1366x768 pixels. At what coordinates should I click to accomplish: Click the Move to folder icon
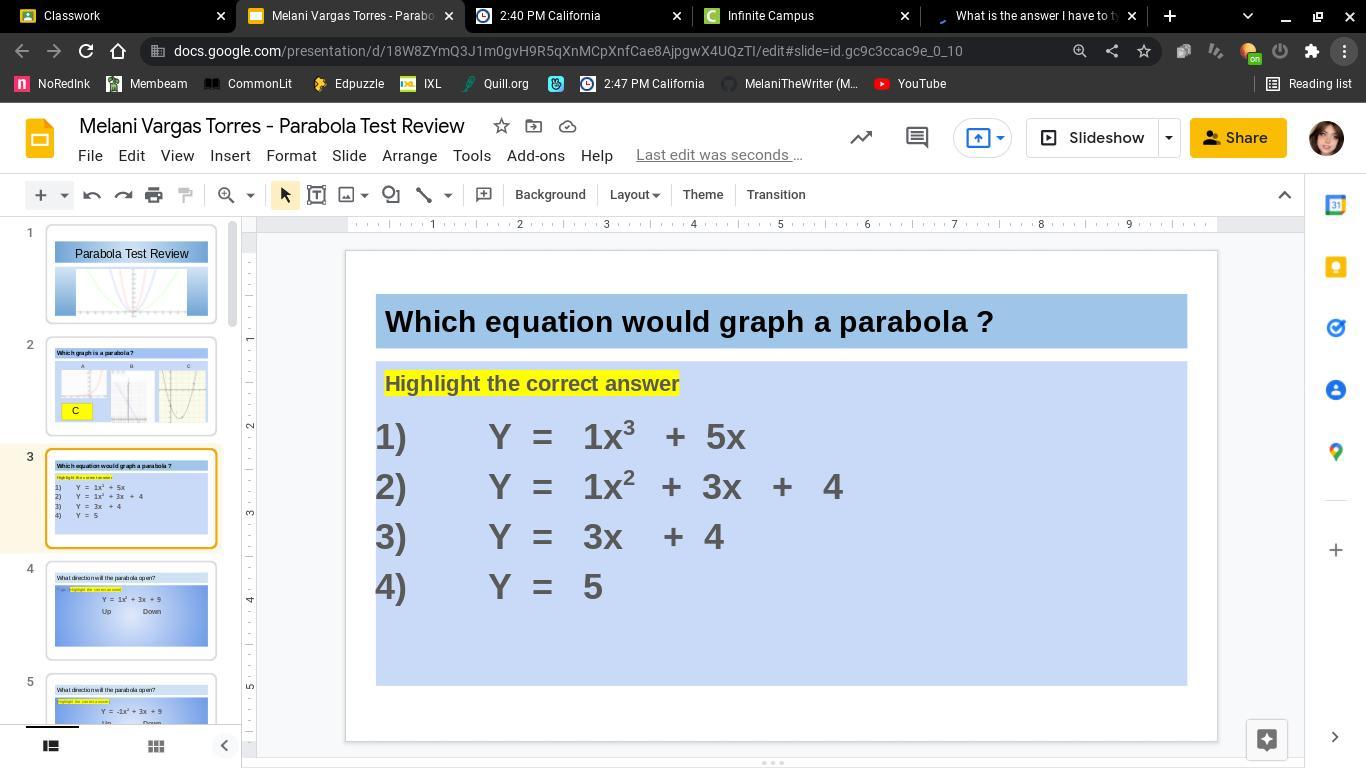[534, 126]
